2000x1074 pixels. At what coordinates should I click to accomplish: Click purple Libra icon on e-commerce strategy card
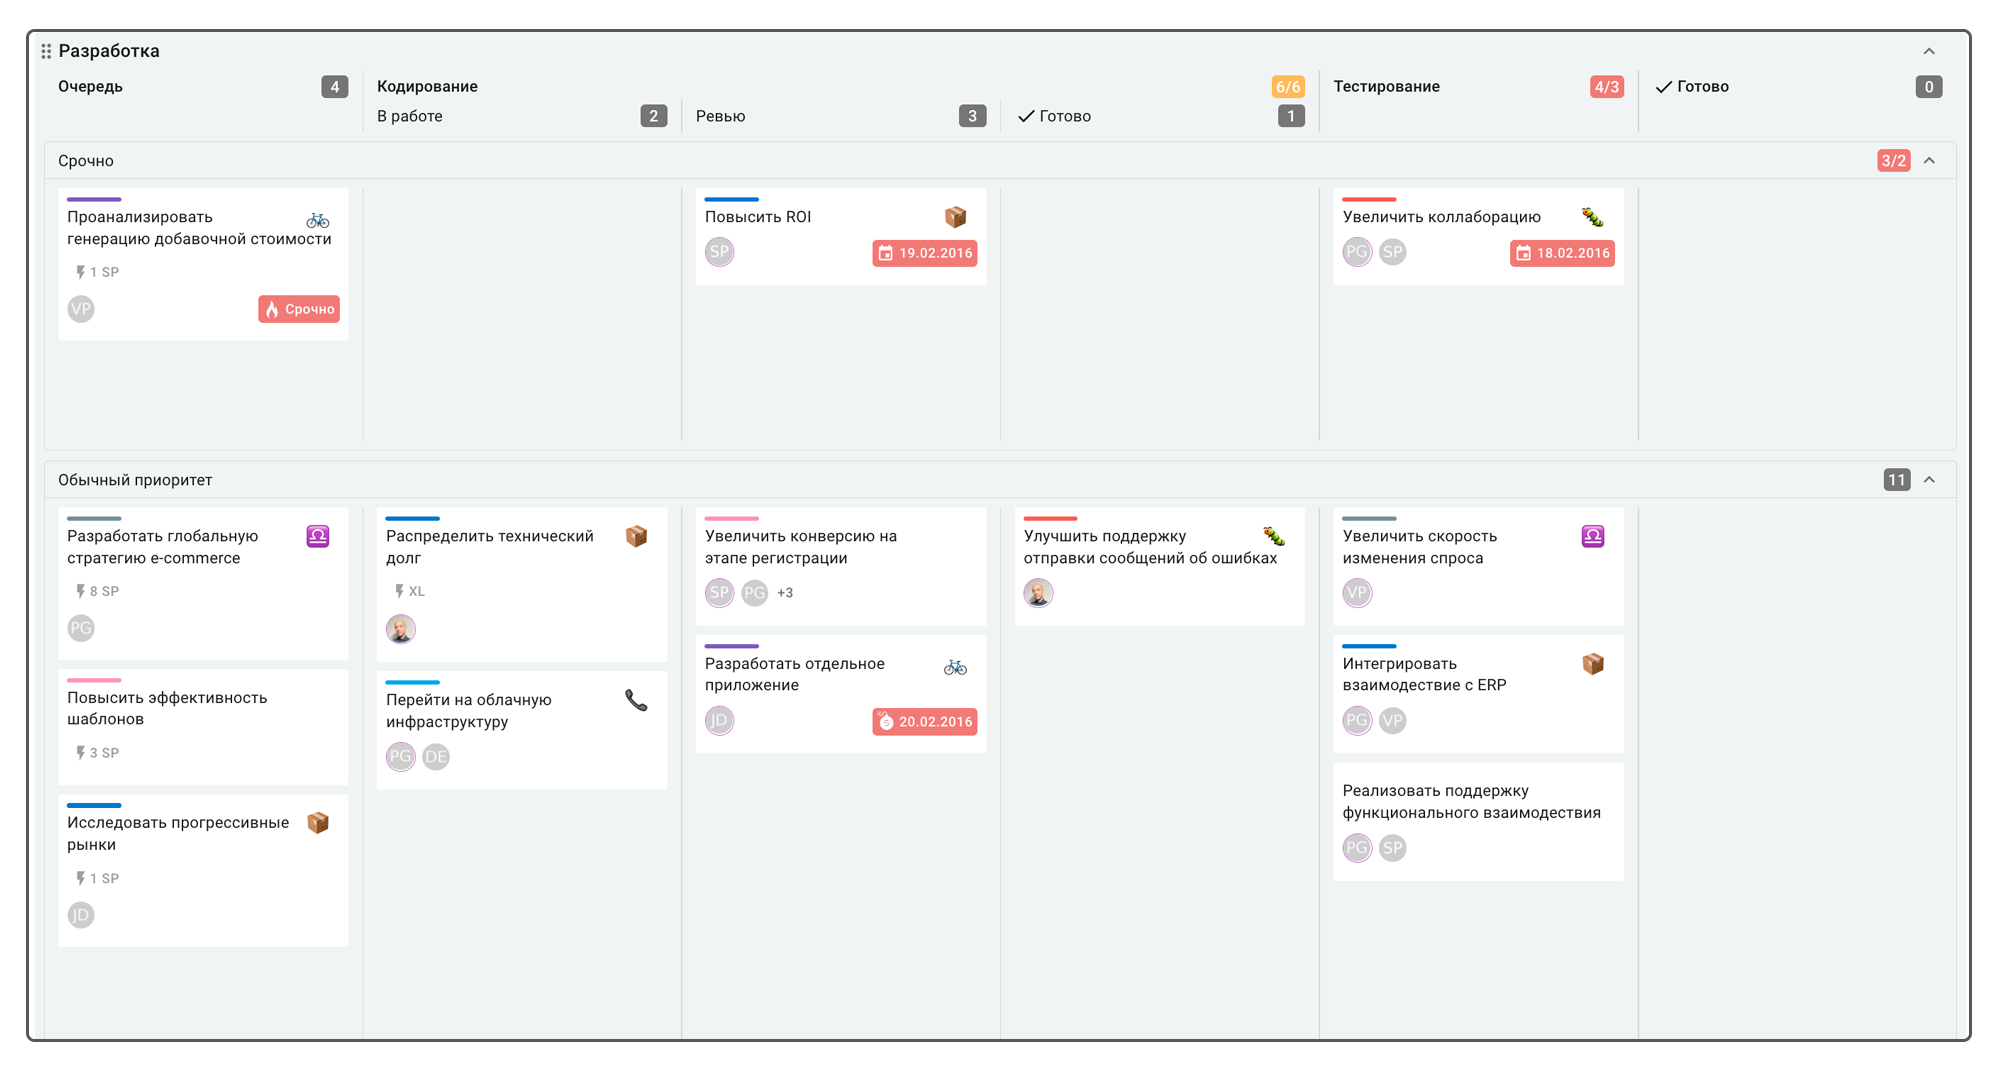318,537
